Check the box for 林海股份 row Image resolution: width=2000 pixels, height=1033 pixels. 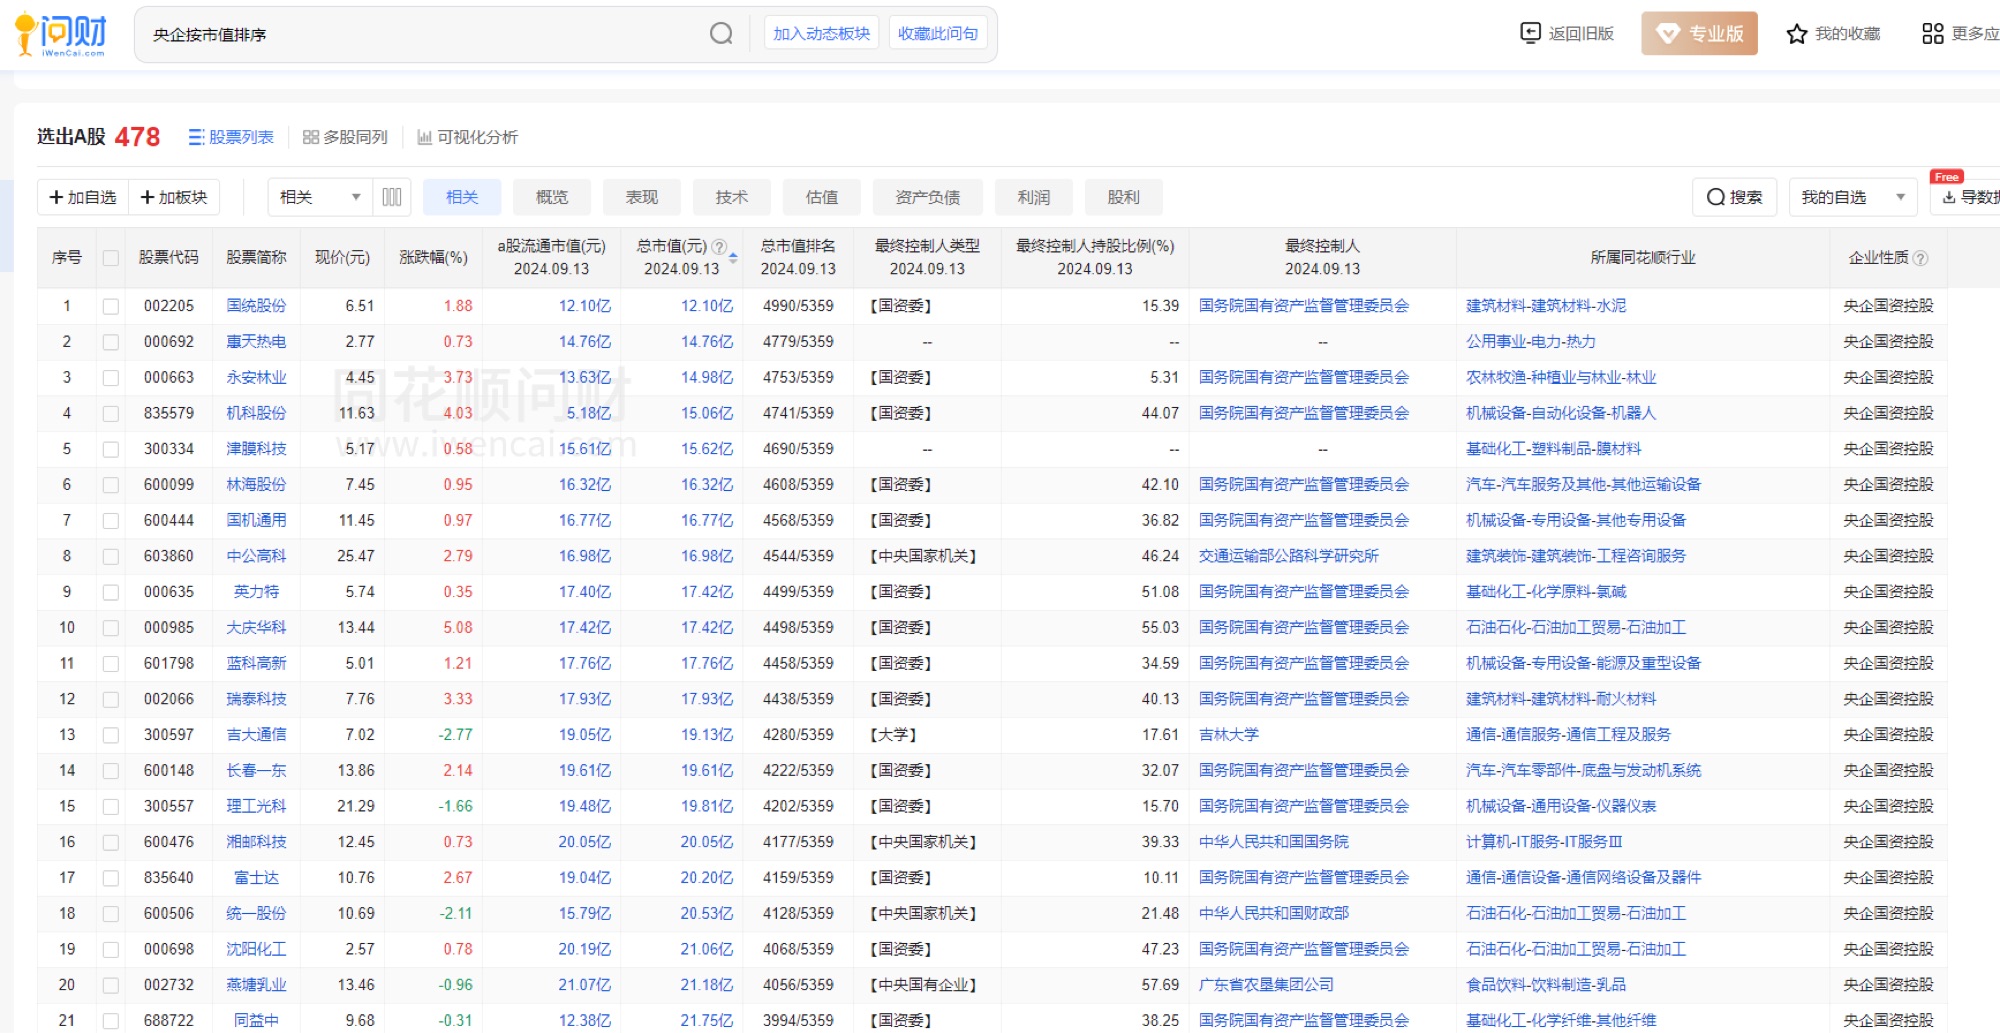pyautogui.click(x=111, y=485)
